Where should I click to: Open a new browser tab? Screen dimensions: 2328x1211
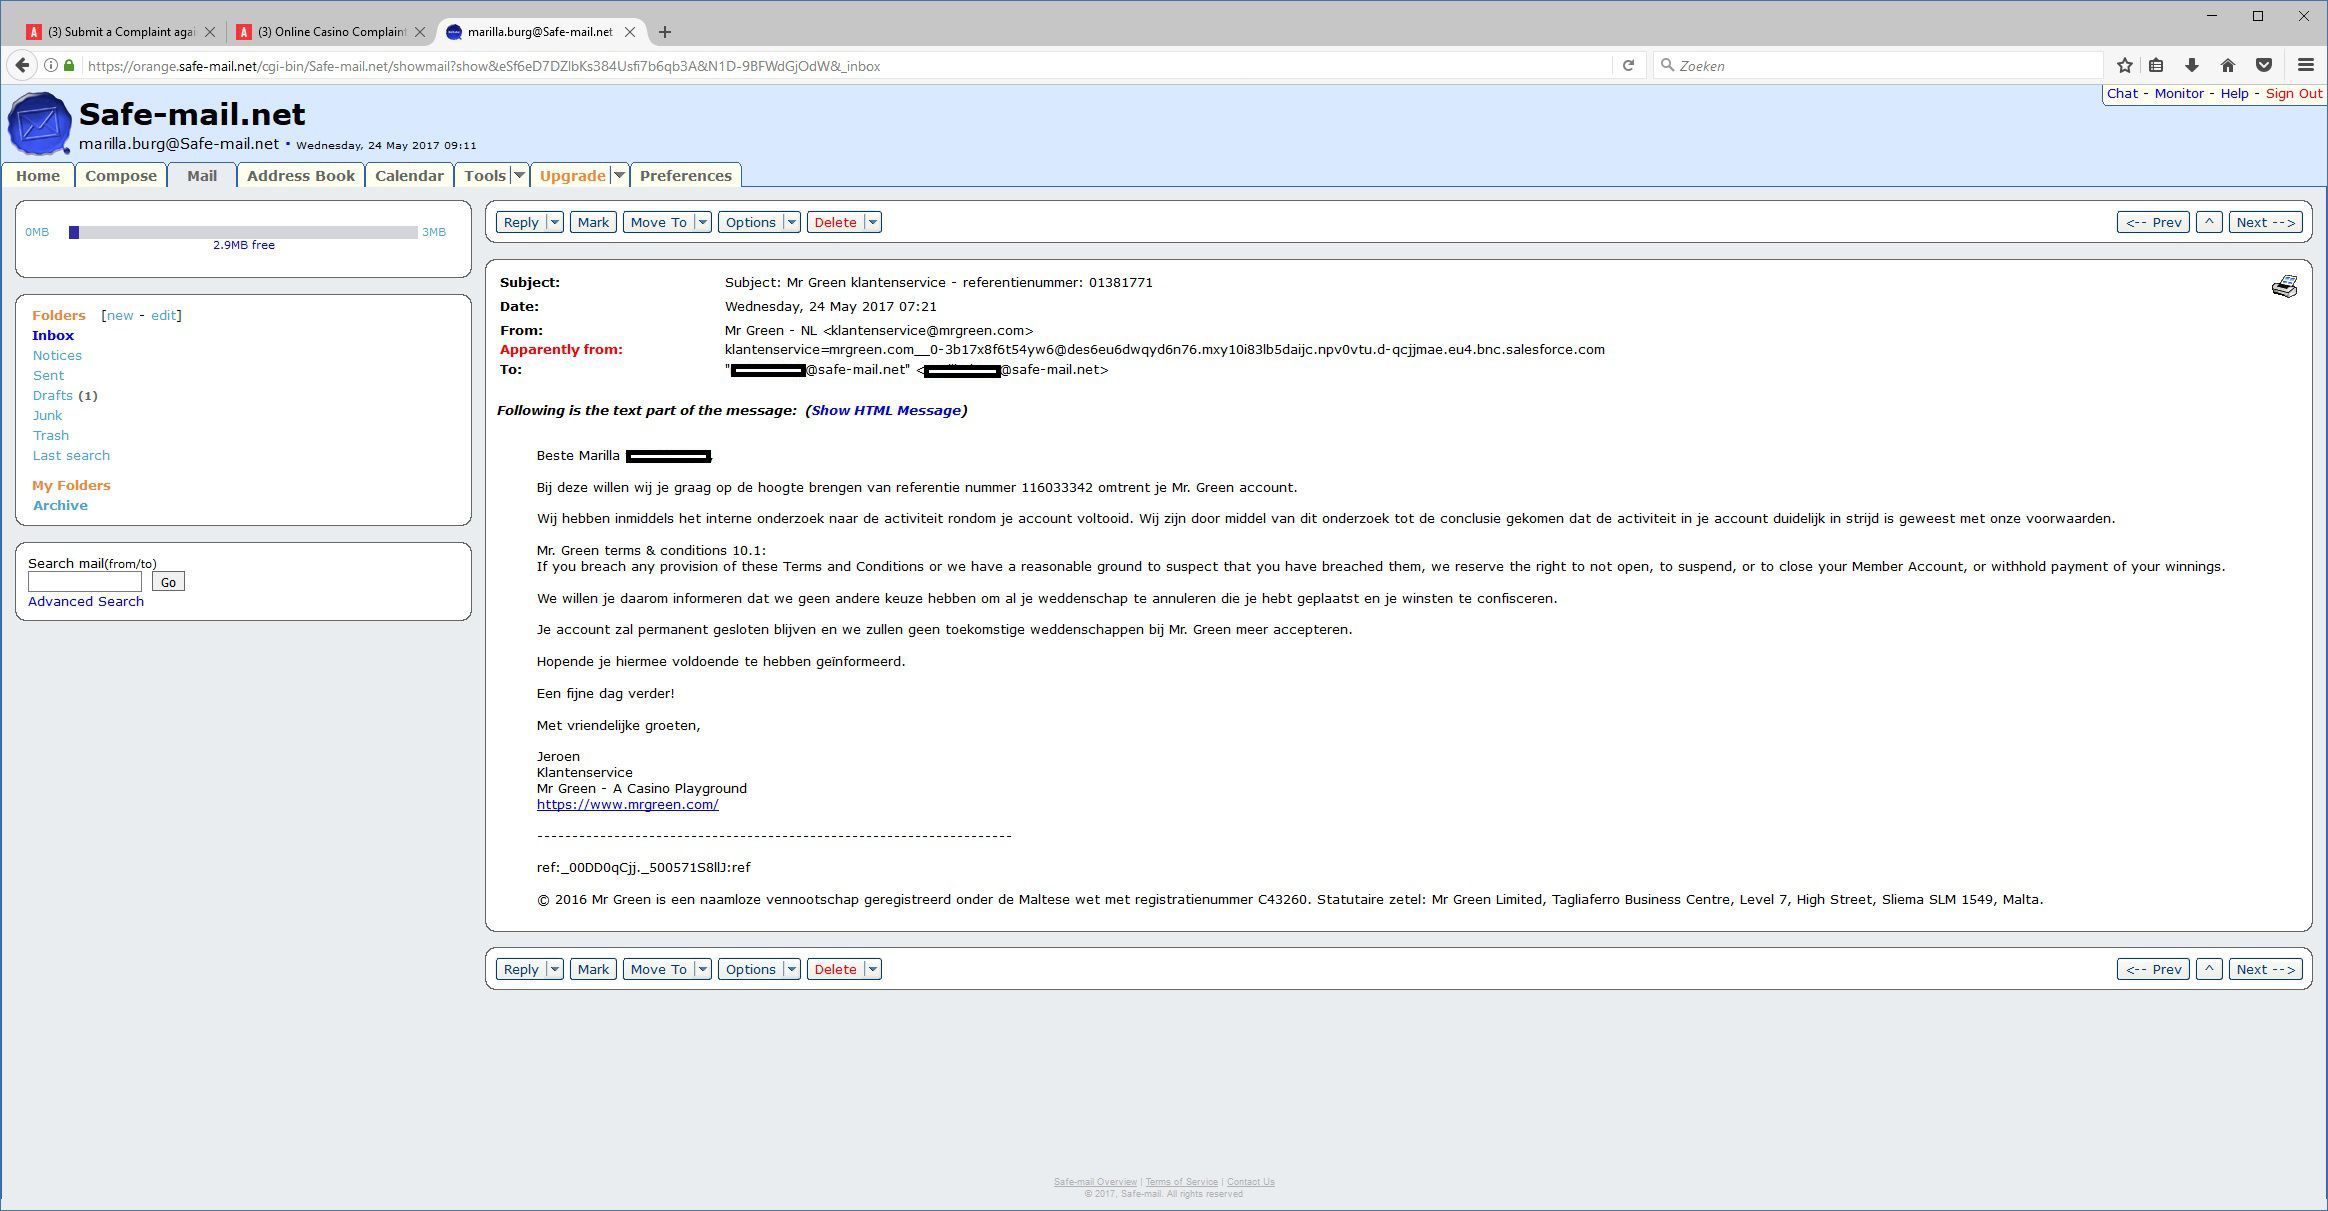point(665,32)
